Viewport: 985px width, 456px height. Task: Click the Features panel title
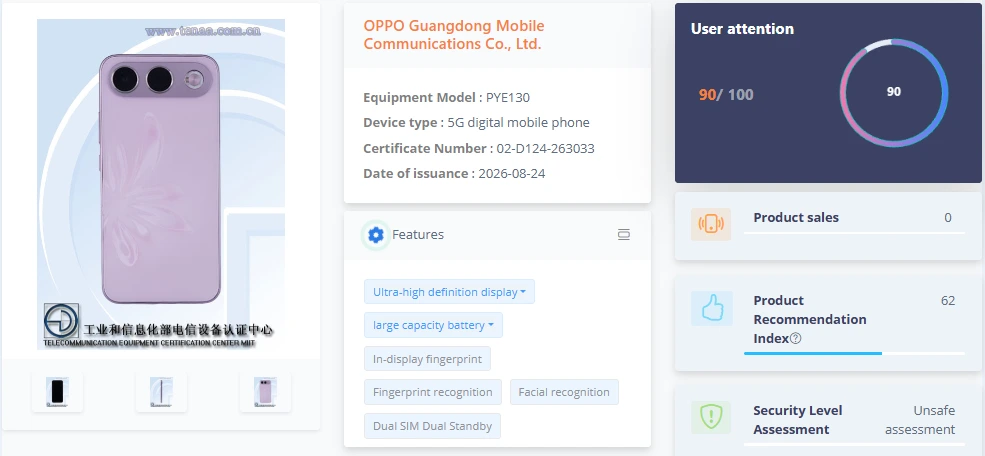tap(418, 234)
